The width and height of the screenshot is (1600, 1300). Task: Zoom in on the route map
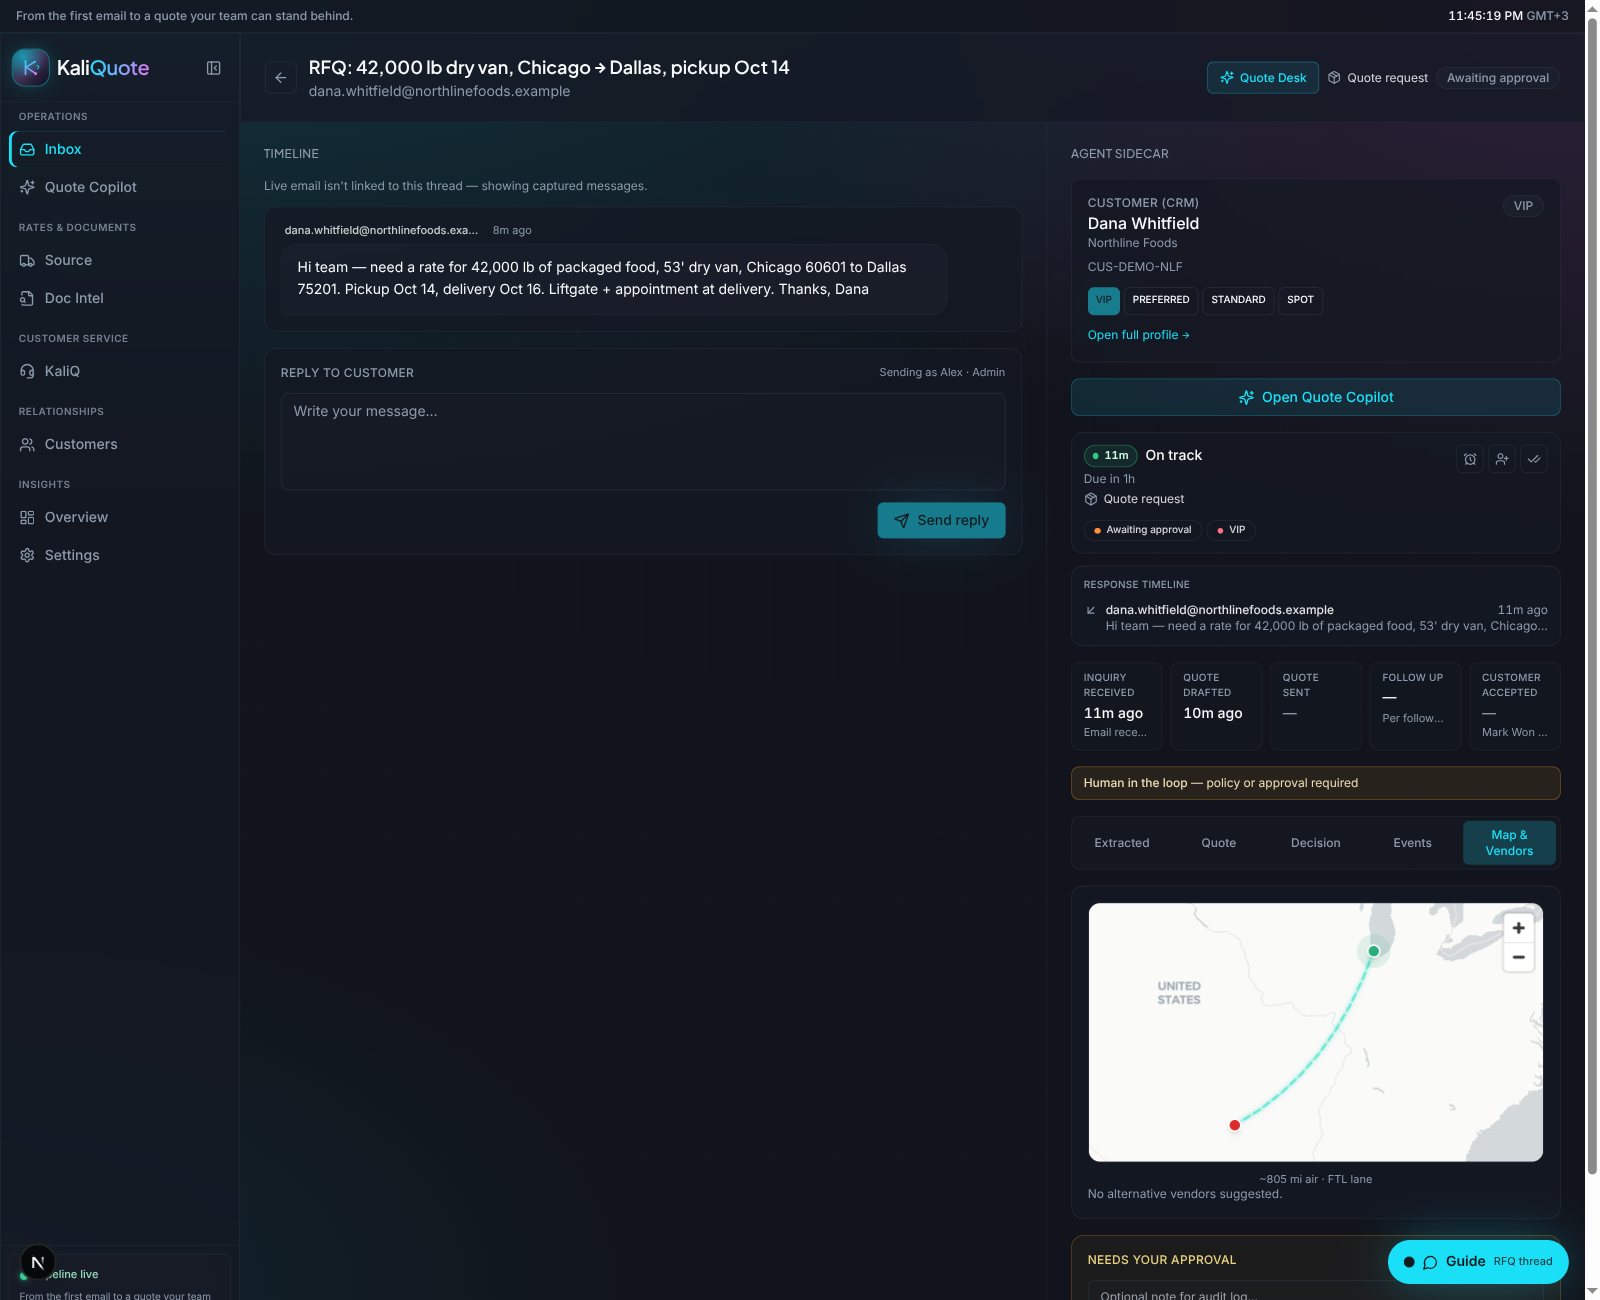[x=1518, y=928]
